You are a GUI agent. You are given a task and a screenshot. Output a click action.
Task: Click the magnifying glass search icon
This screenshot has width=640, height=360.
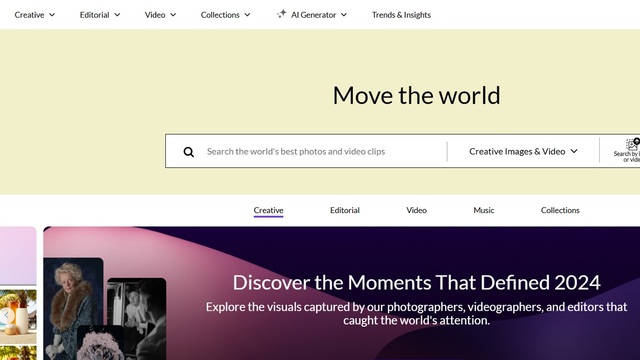[189, 152]
